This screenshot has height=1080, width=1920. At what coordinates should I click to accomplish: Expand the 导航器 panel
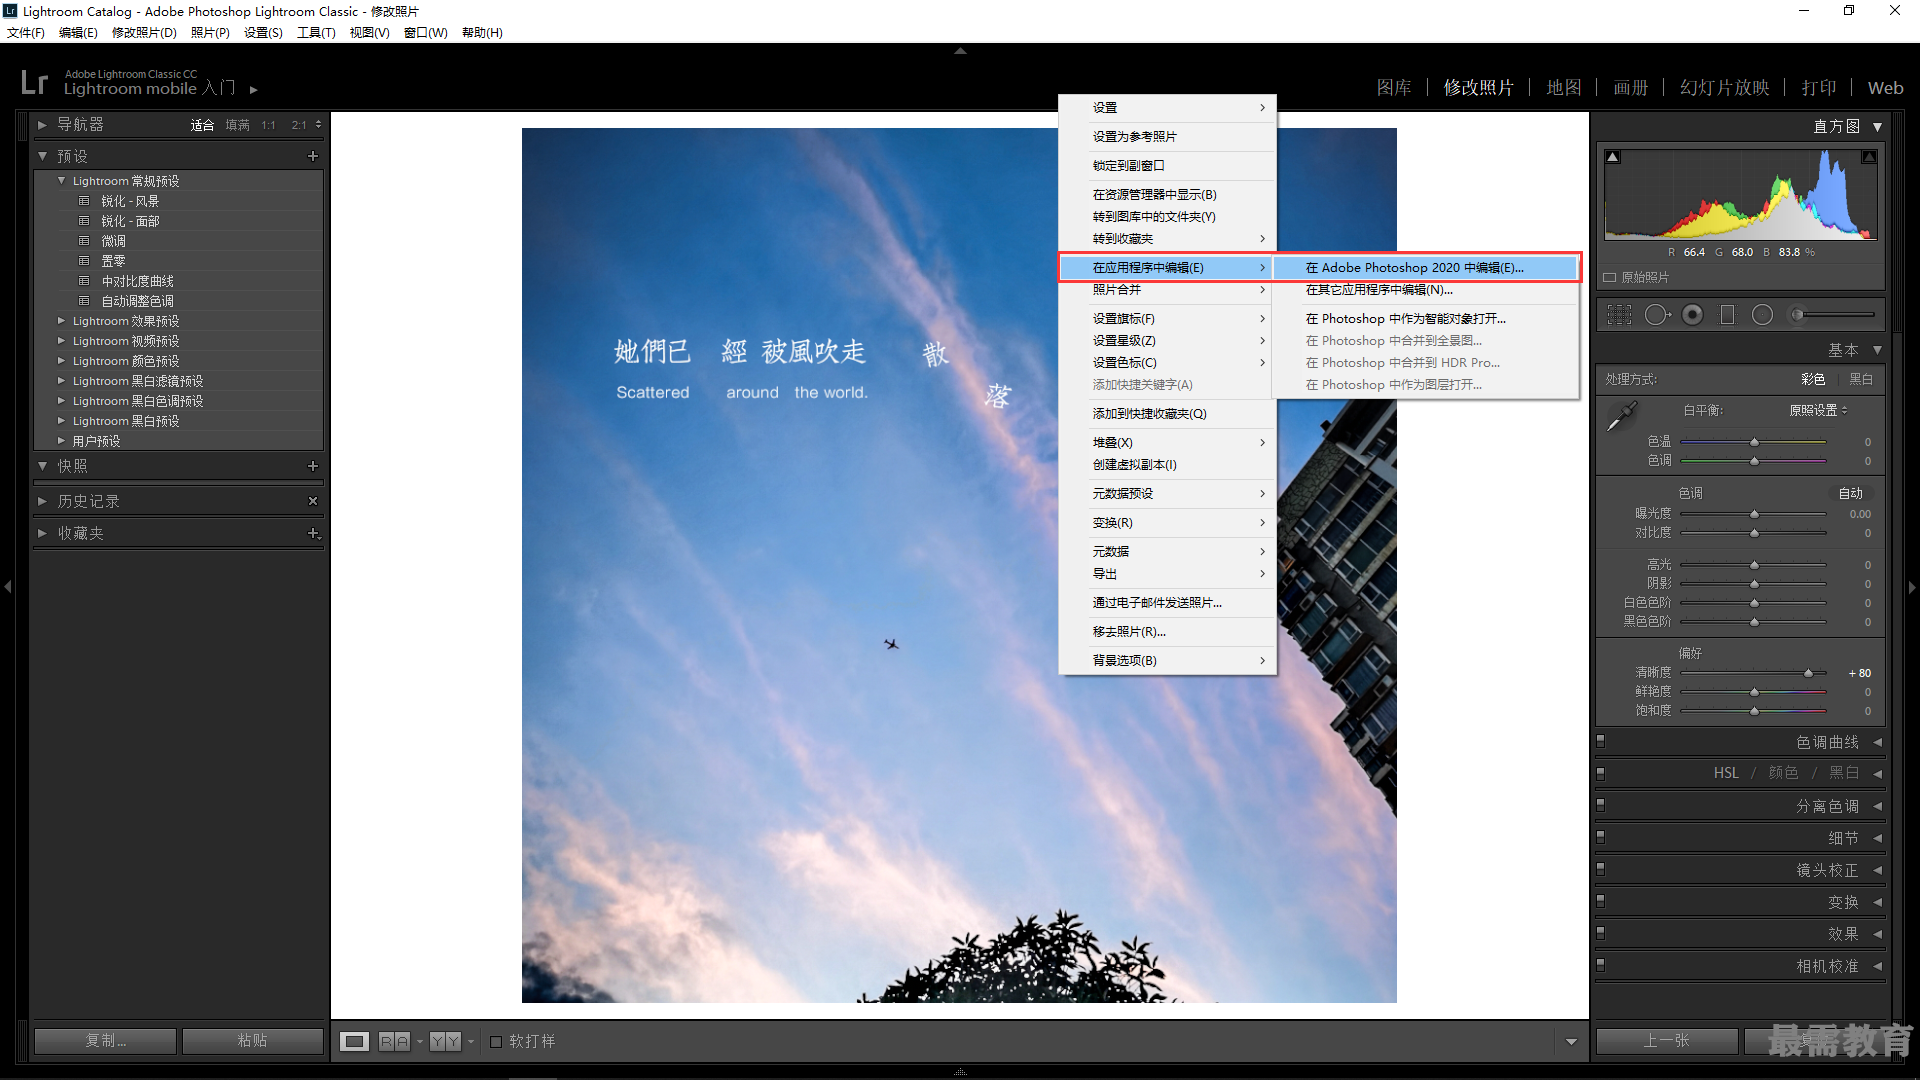tap(42, 125)
